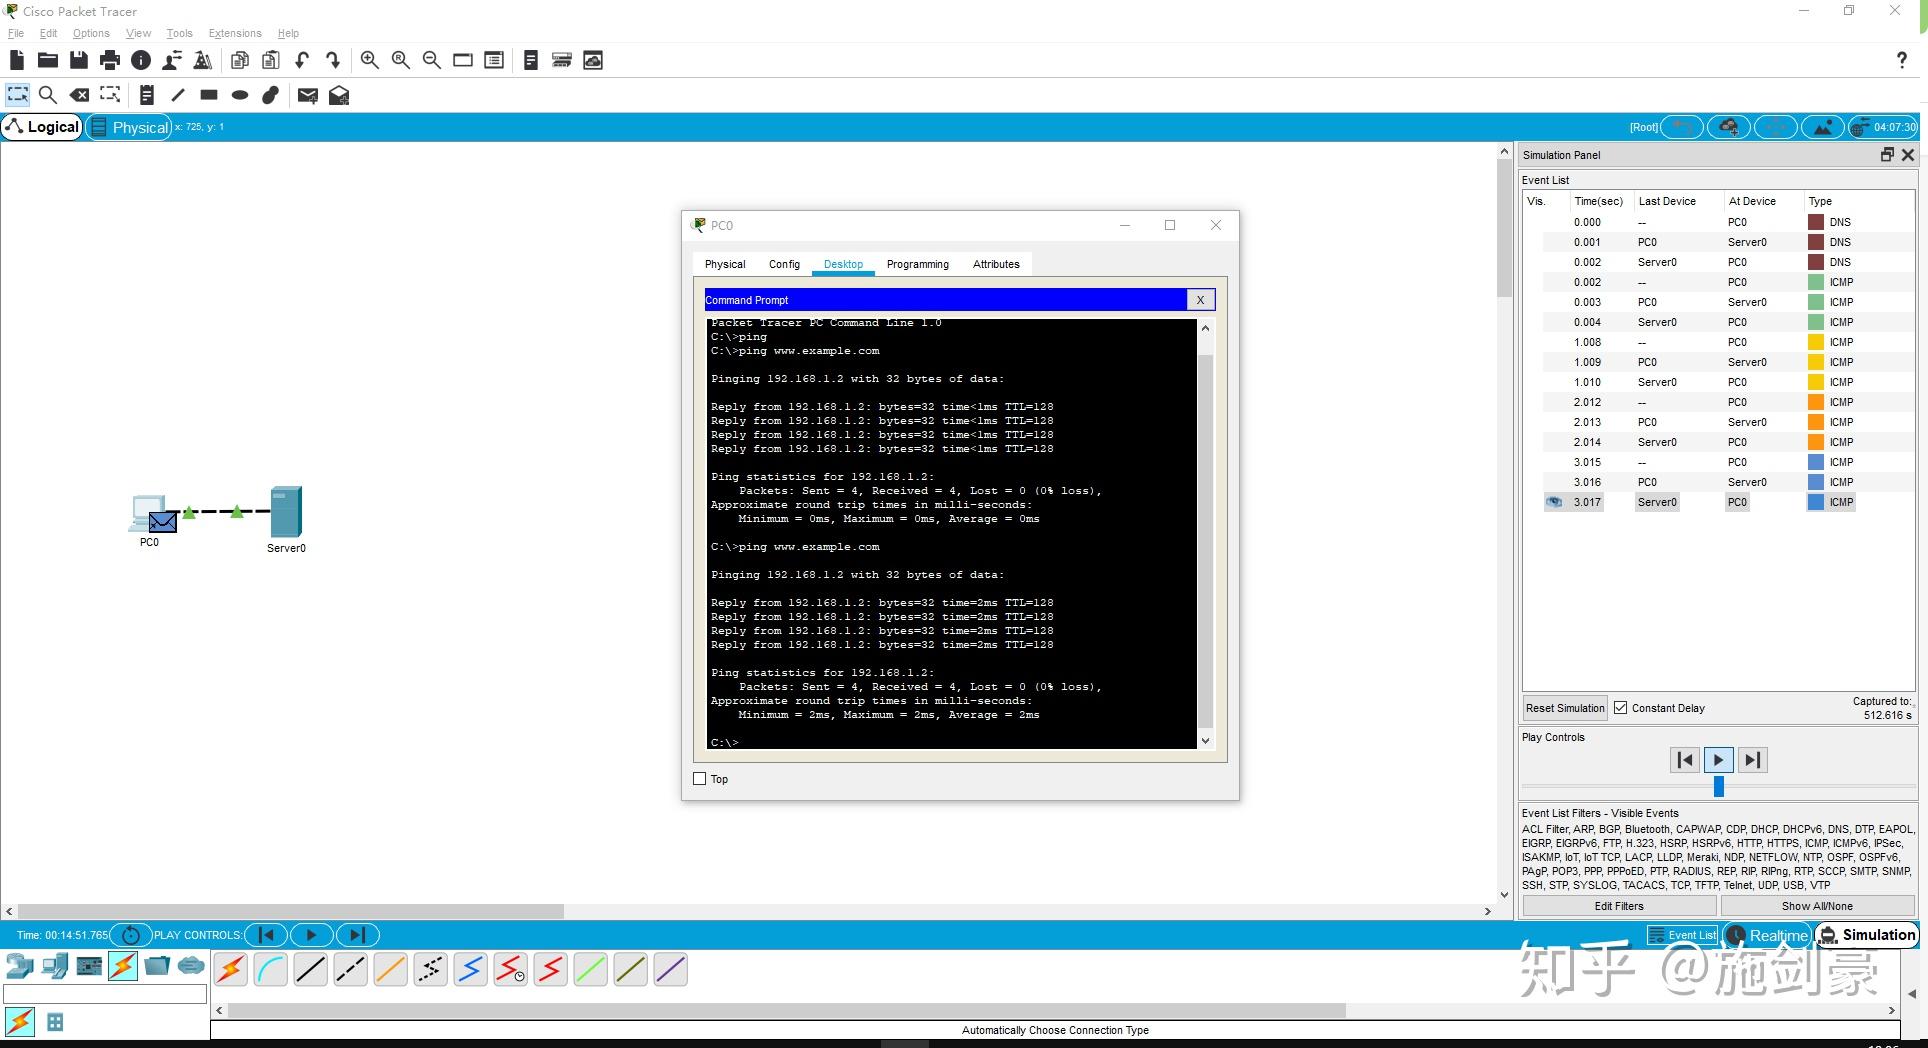Close Command Prompt with X button
1928x1048 pixels.
click(x=1201, y=300)
